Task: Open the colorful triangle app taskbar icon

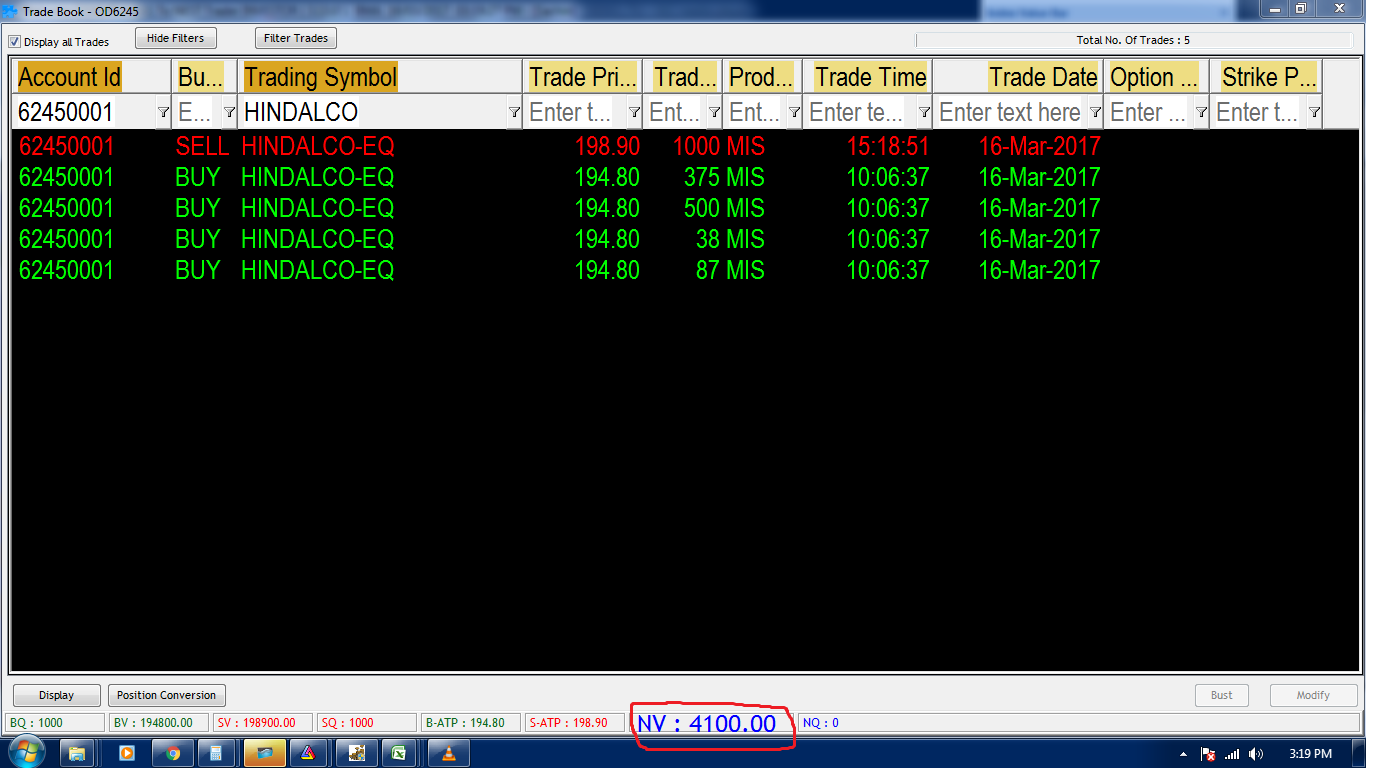Action: pos(308,753)
